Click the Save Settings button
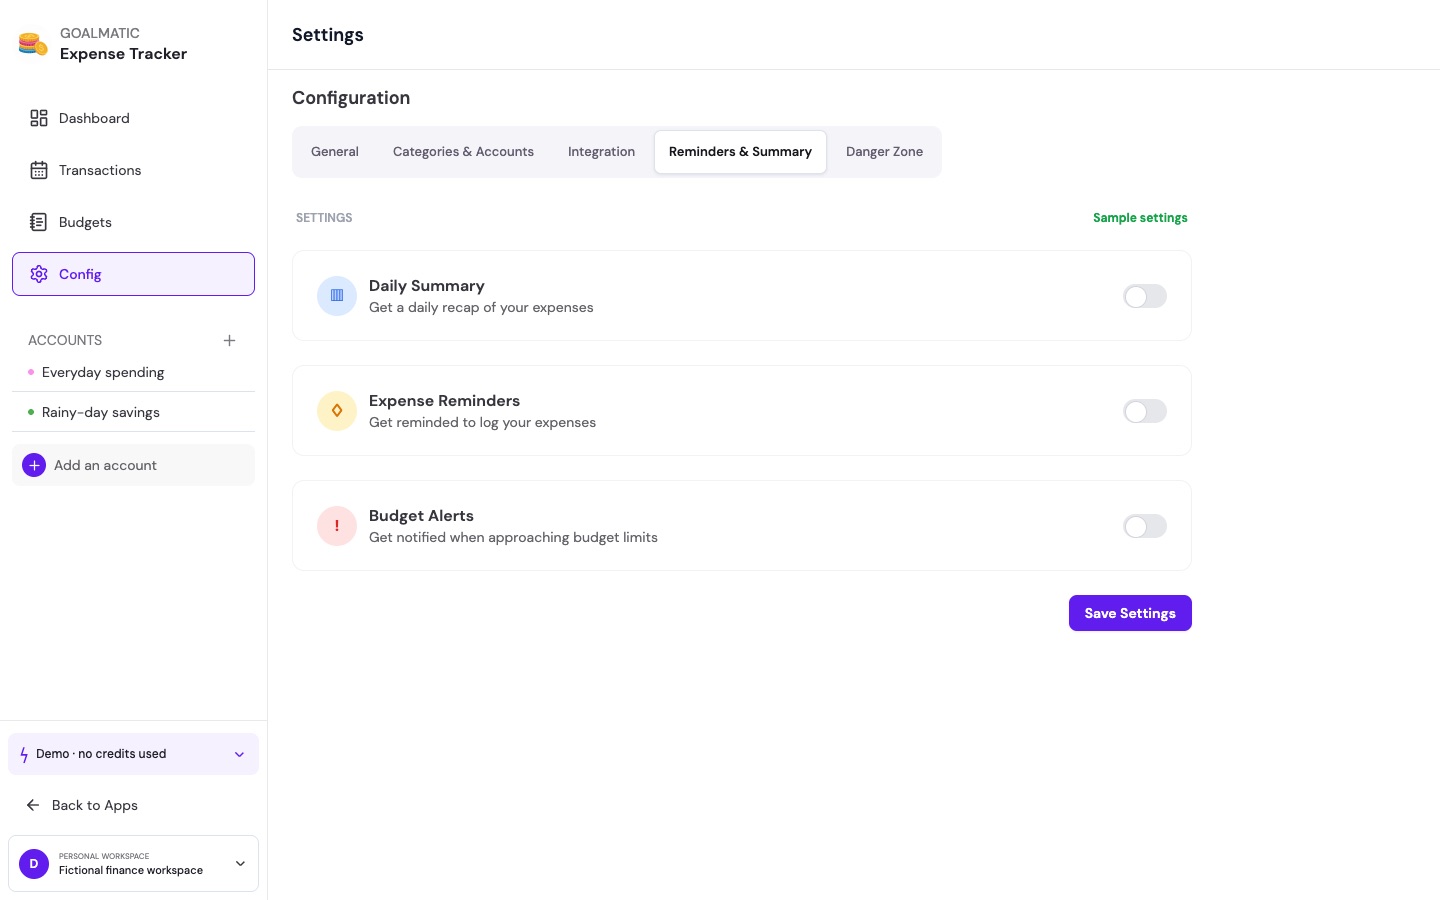The image size is (1440, 900). point(1130,613)
